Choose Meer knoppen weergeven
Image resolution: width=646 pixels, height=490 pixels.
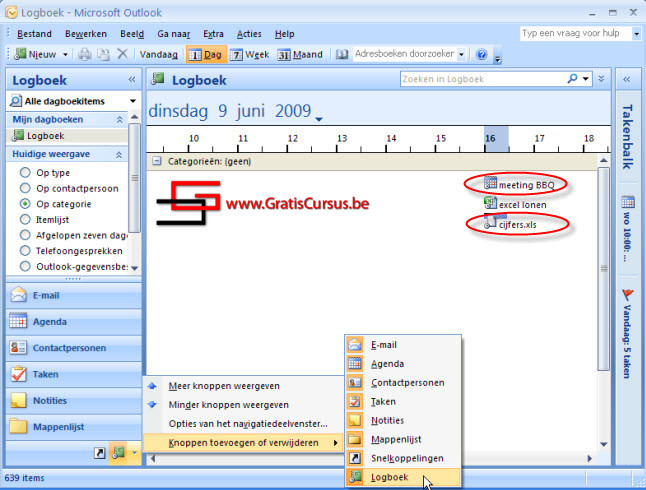click(243, 386)
